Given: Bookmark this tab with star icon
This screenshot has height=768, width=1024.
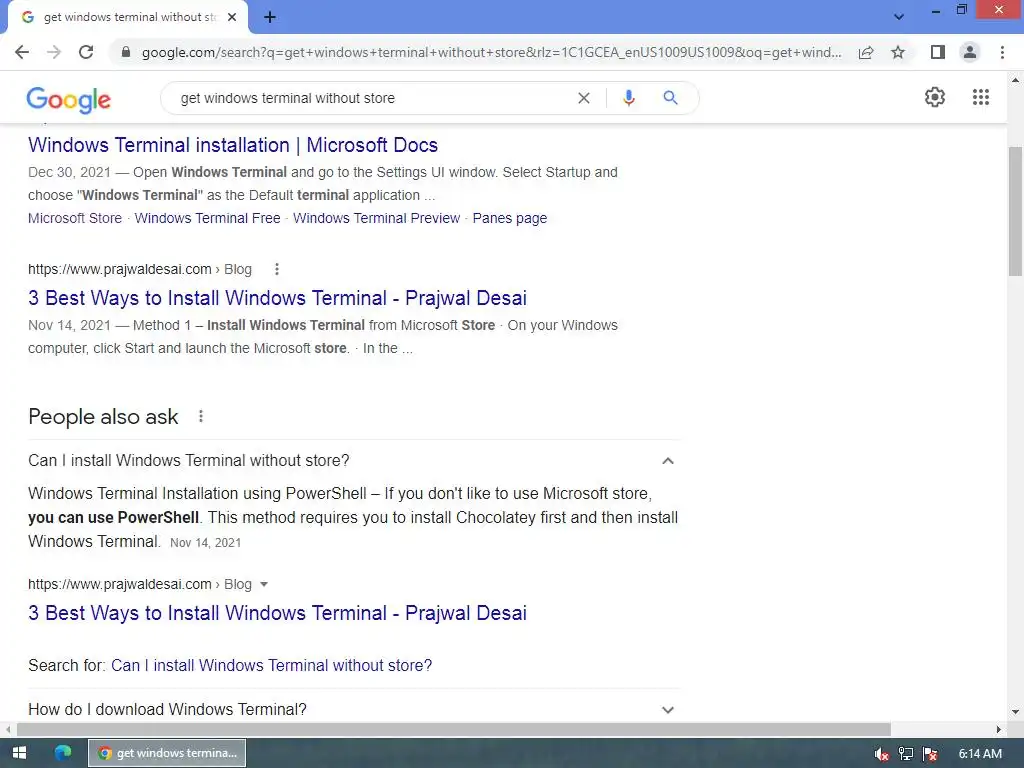Looking at the screenshot, I should pos(898,52).
